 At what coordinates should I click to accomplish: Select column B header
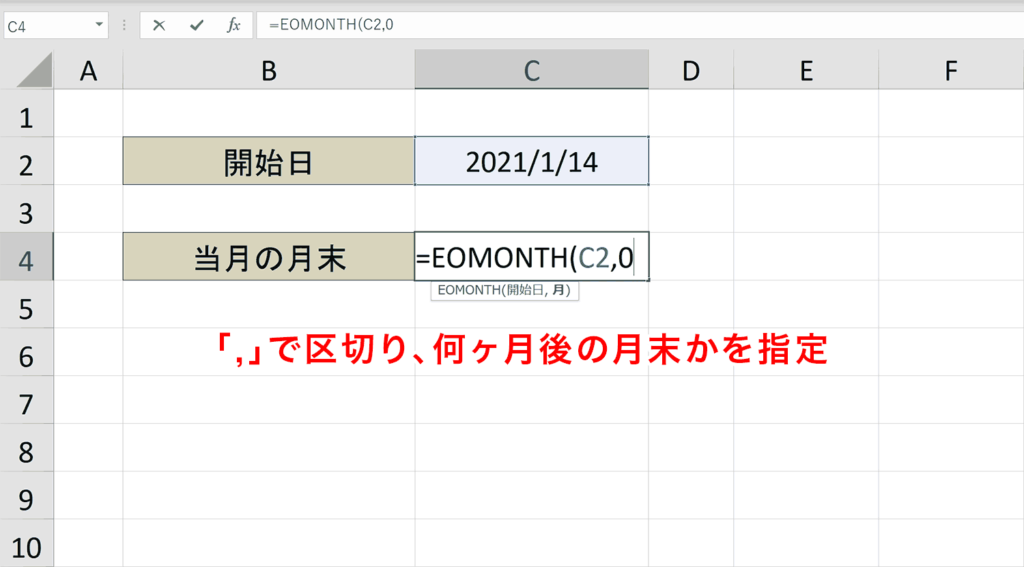tap(268, 70)
